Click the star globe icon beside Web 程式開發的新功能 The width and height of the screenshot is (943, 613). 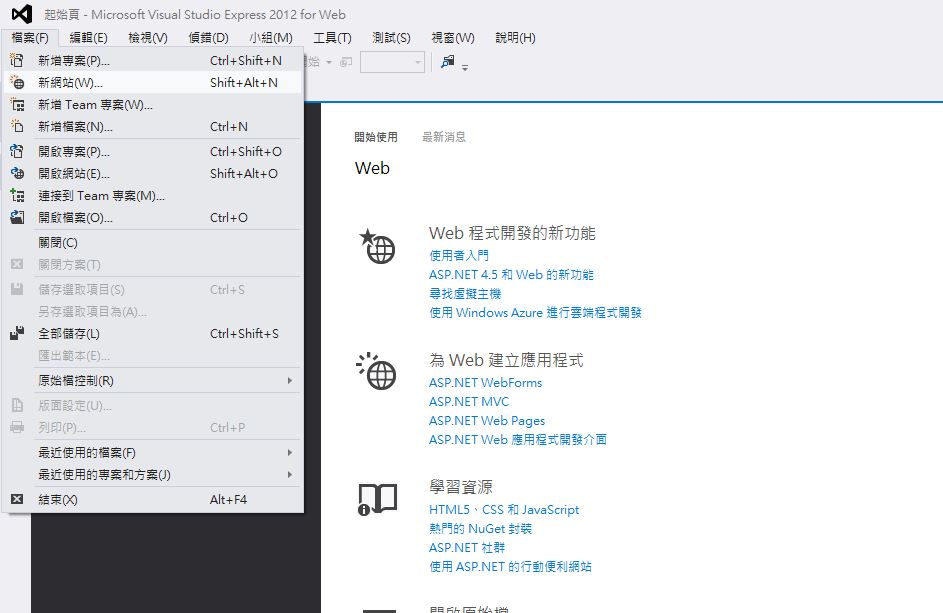[377, 246]
